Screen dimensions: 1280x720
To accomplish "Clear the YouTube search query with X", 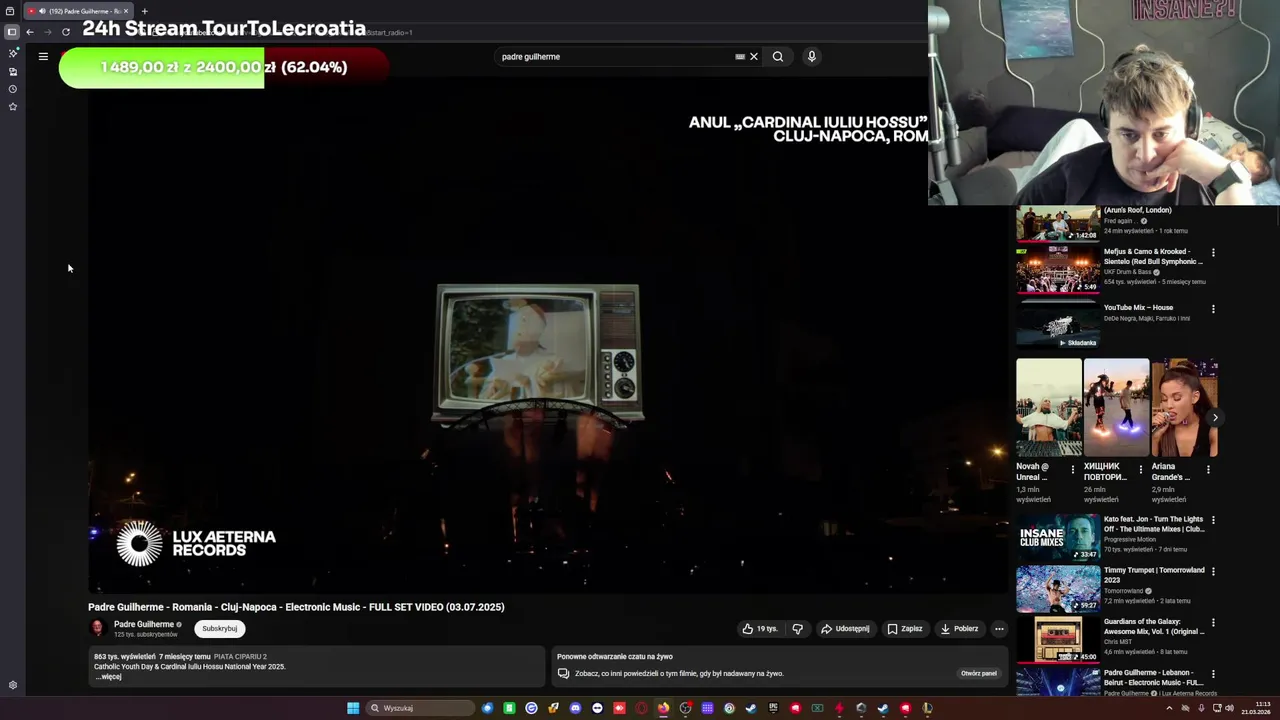I will click(754, 57).
